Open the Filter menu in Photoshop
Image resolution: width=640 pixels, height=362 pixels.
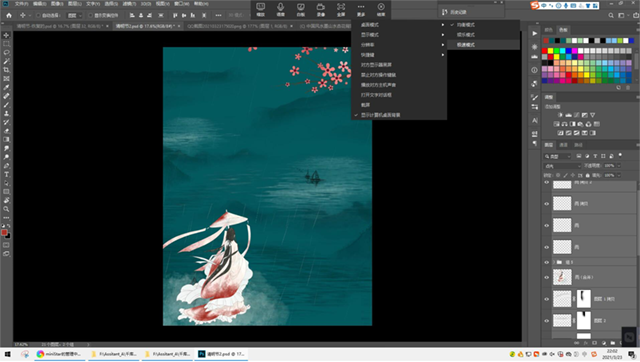(129, 4)
